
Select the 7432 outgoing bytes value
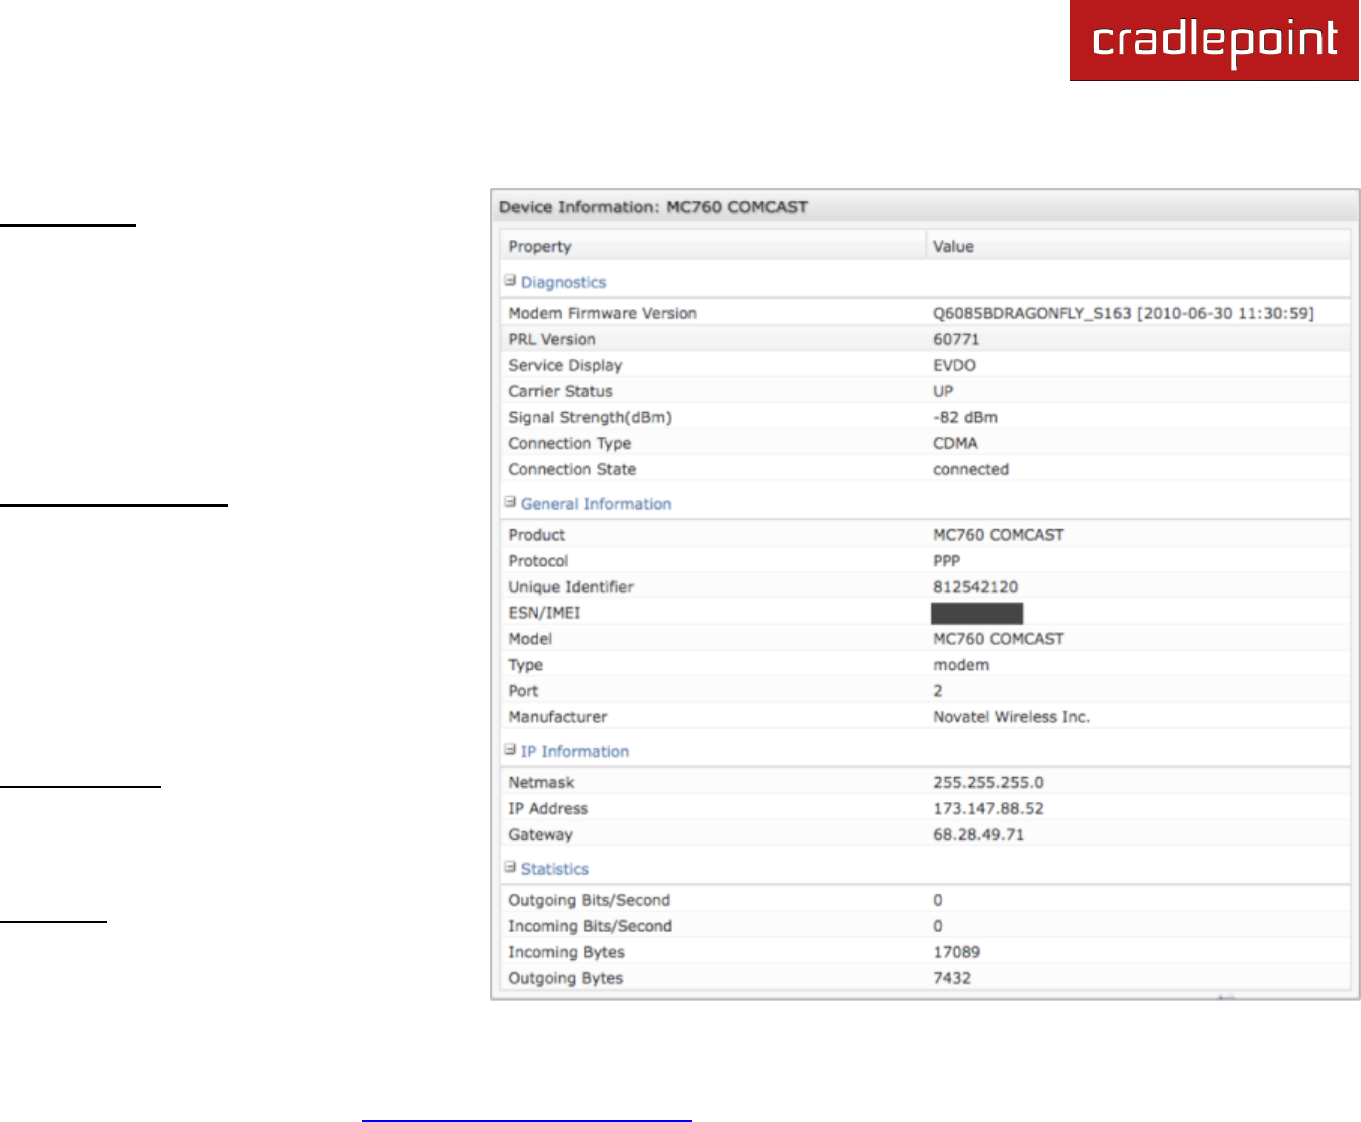point(952,978)
